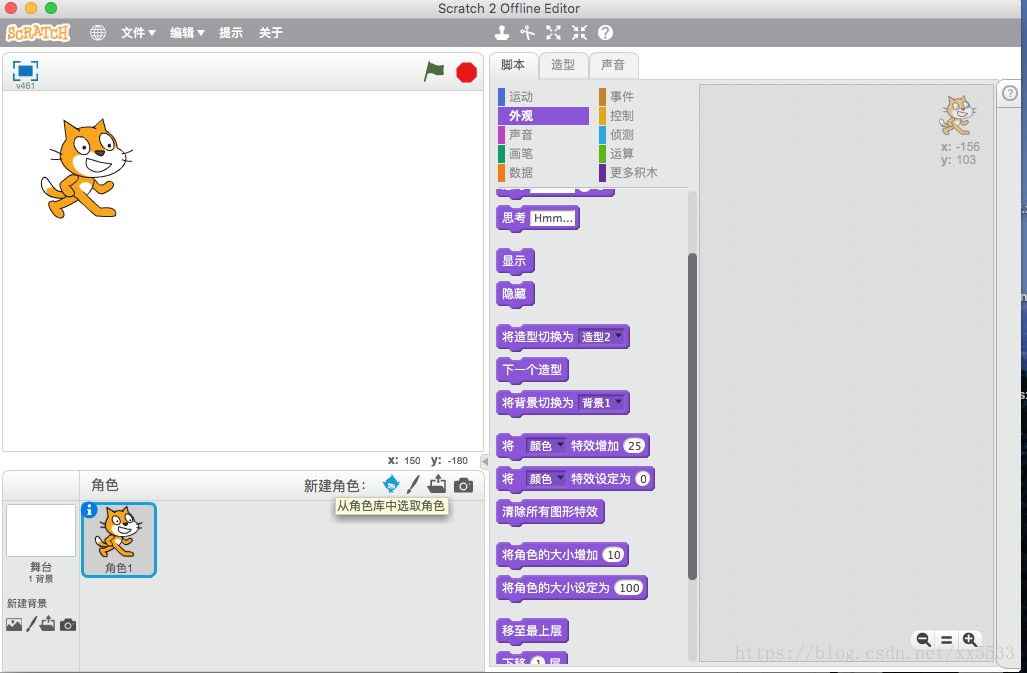Image resolution: width=1027 pixels, height=673 pixels.
Task: Click the 0 value in 特效设定为
Action: (x=643, y=479)
